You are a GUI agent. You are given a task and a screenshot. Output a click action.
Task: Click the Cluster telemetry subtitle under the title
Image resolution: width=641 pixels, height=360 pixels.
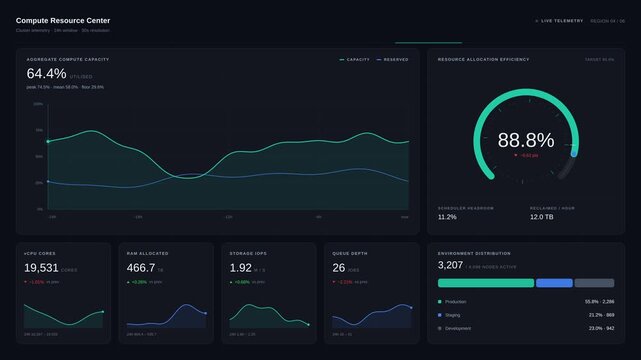[63, 30]
